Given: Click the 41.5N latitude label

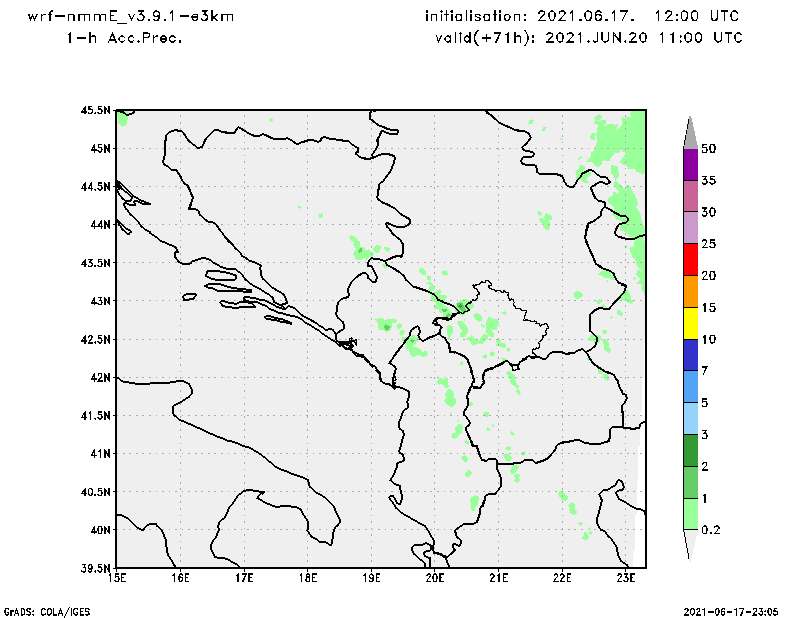Looking at the screenshot, I should [95, 415].
